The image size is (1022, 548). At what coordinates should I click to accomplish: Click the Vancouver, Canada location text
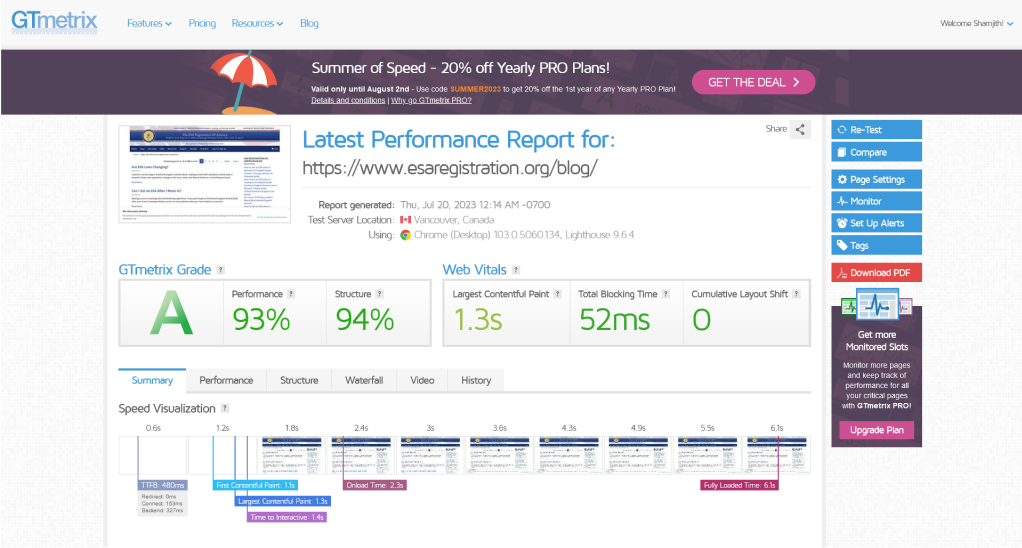[x=454, y=220]
